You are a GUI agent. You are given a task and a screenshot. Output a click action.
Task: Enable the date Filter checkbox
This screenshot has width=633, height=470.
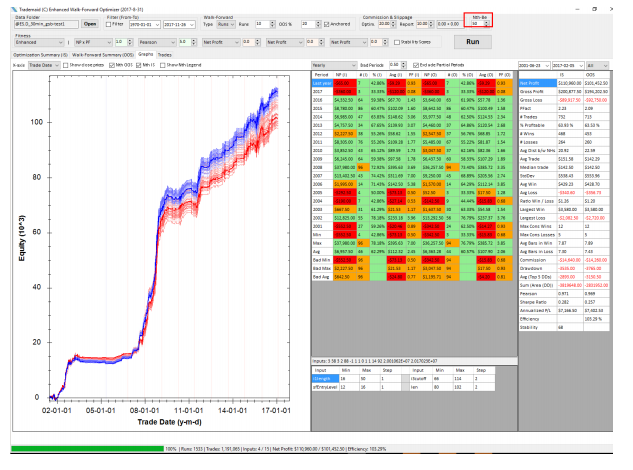point(109,22)
